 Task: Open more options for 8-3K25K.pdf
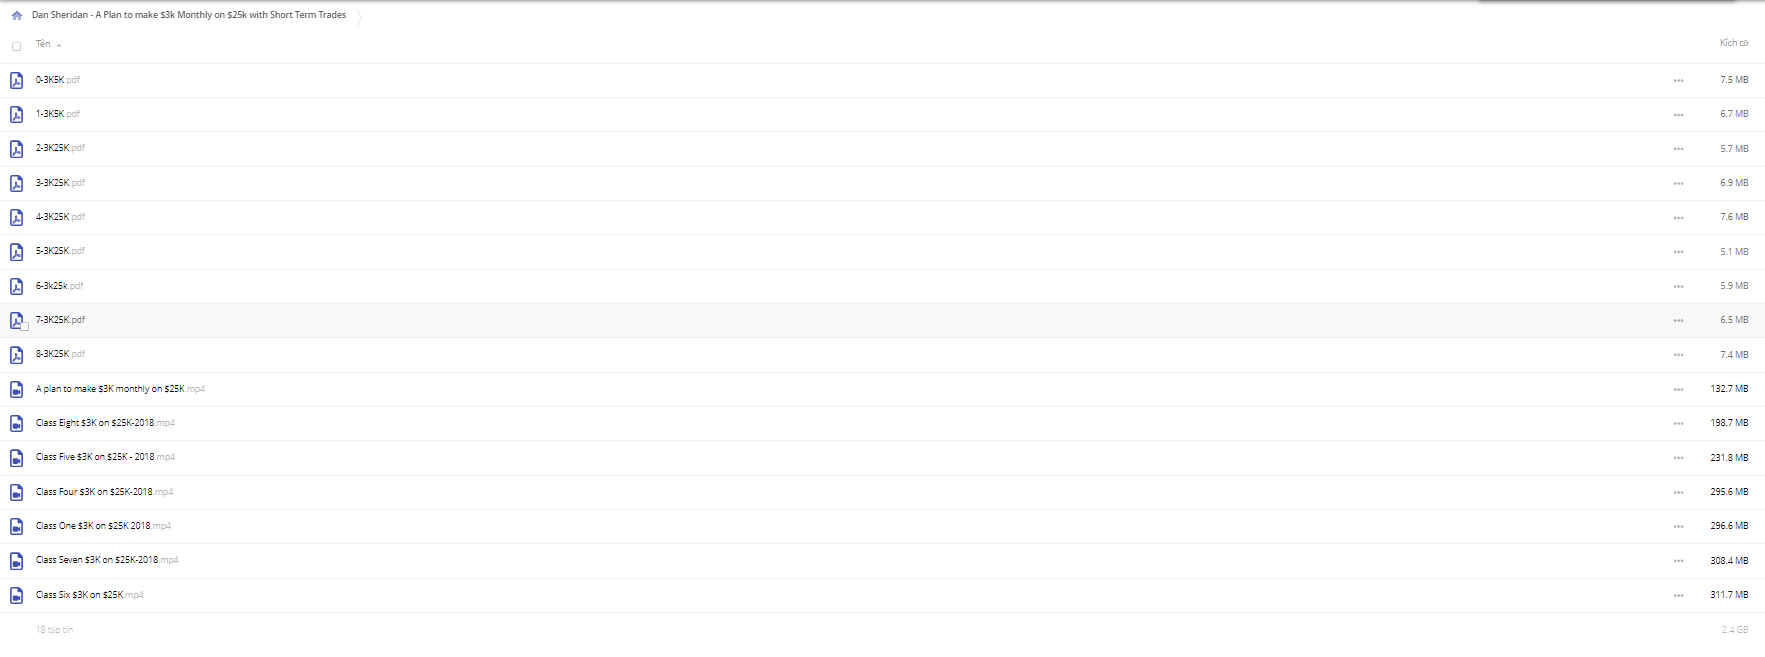click(x=1678, y=355)
